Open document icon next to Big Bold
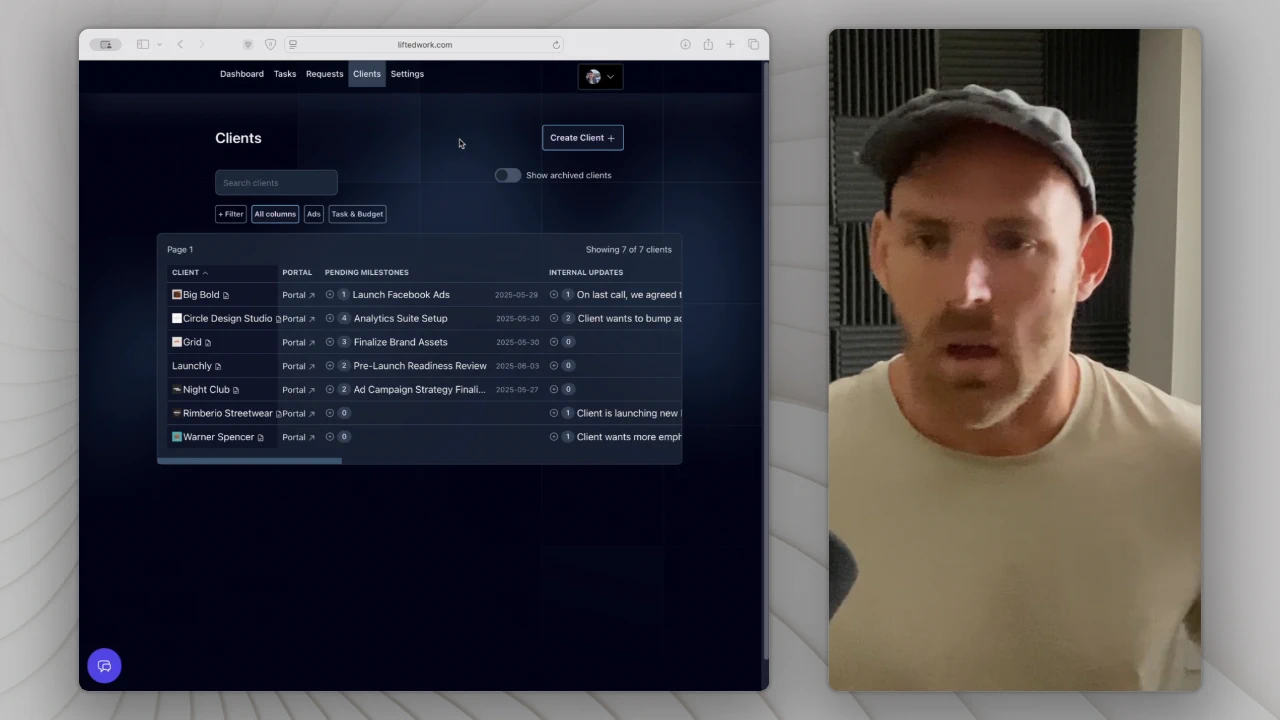Screen dimensions: 1280x720 click(226, 295)
